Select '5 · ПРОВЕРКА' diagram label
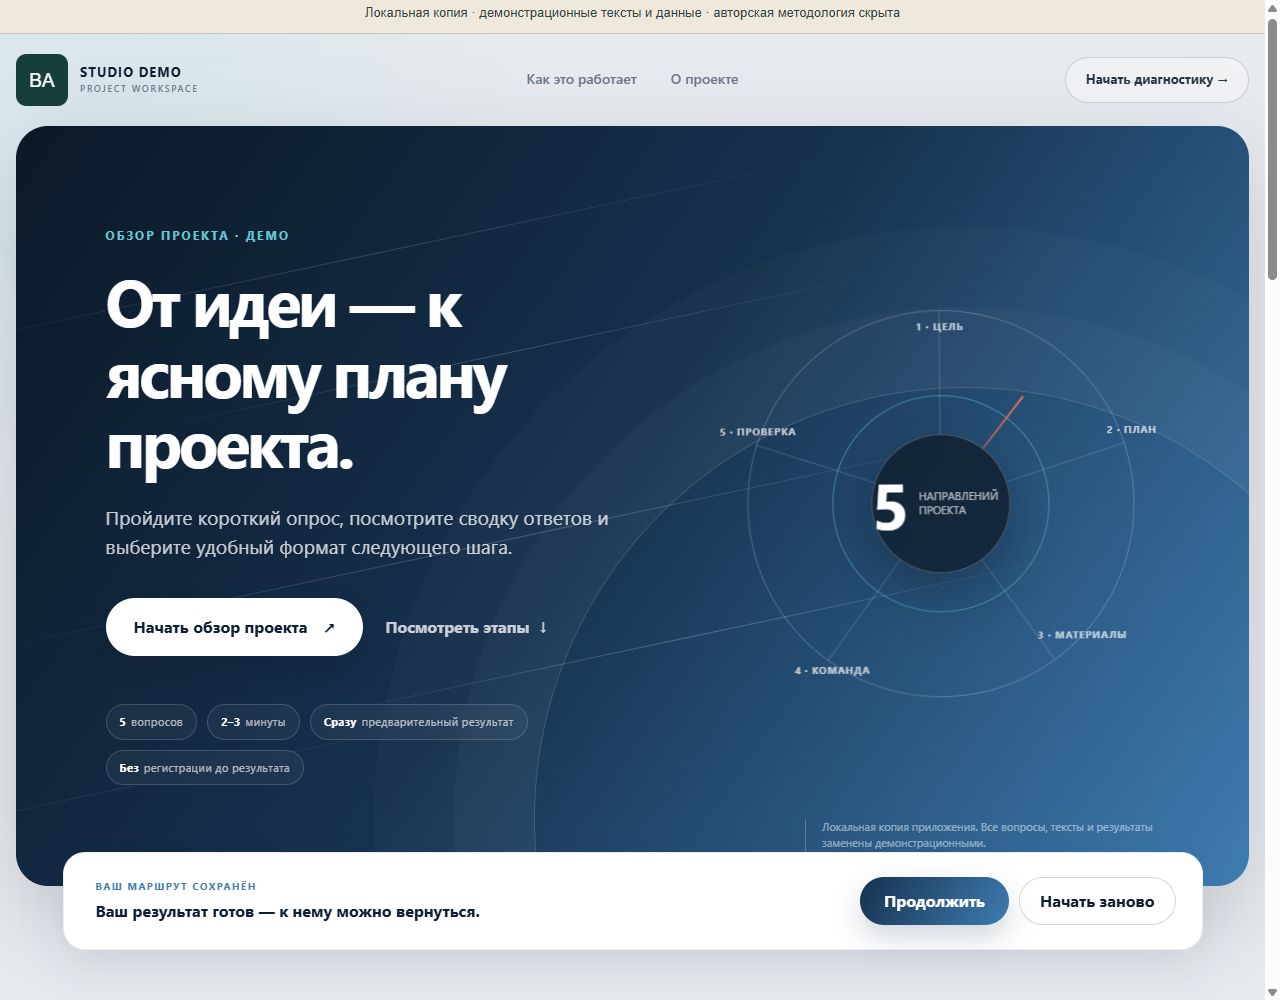 758,432
